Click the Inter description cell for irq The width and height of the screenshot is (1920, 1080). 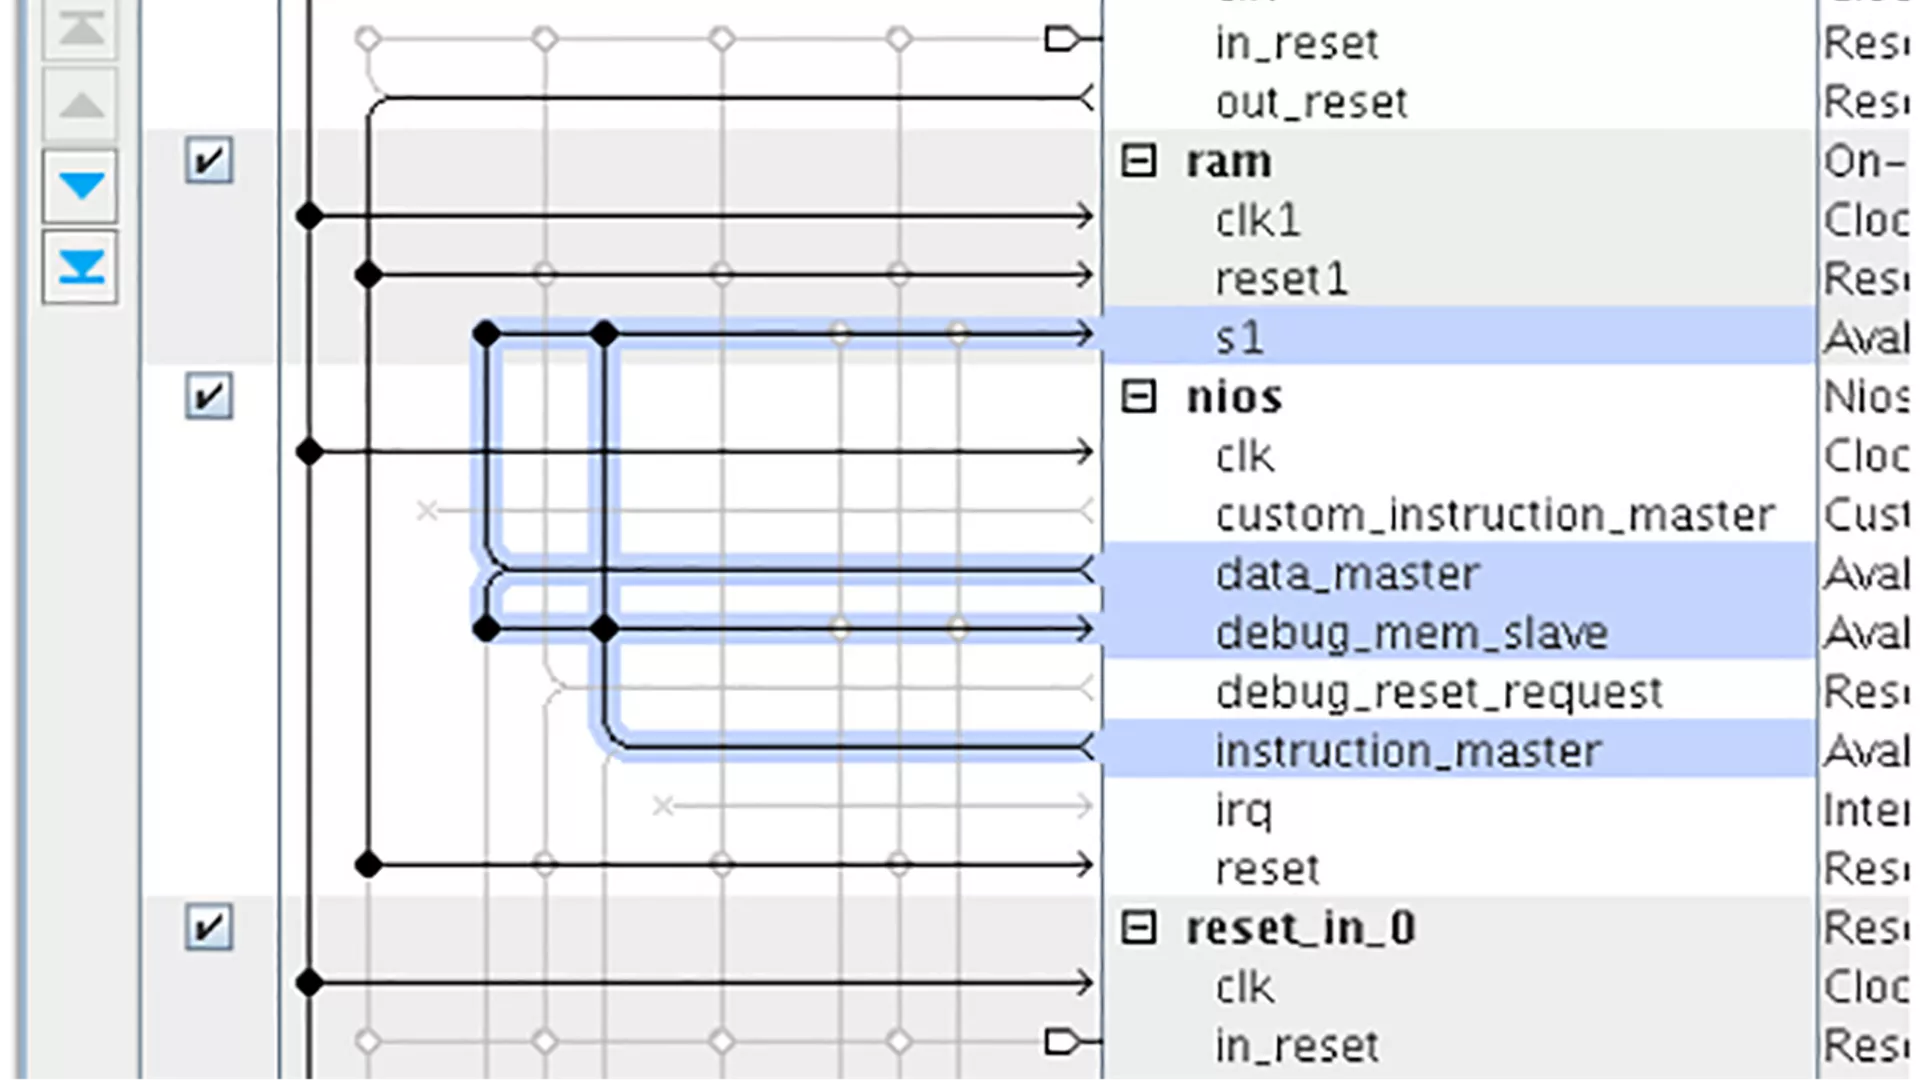point(1866,810)
